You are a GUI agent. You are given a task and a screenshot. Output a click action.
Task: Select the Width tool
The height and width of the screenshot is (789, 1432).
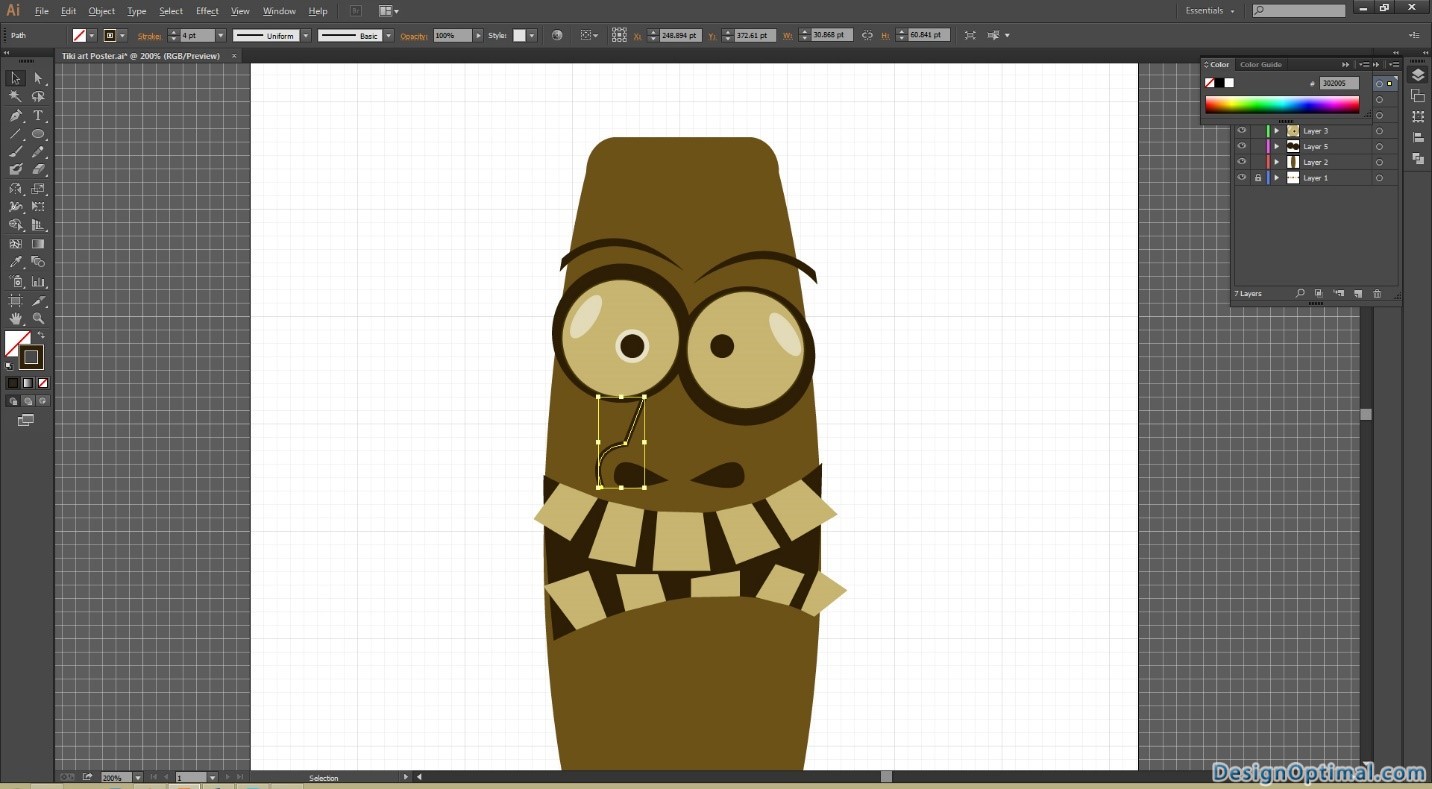click(x=15, y=207)
